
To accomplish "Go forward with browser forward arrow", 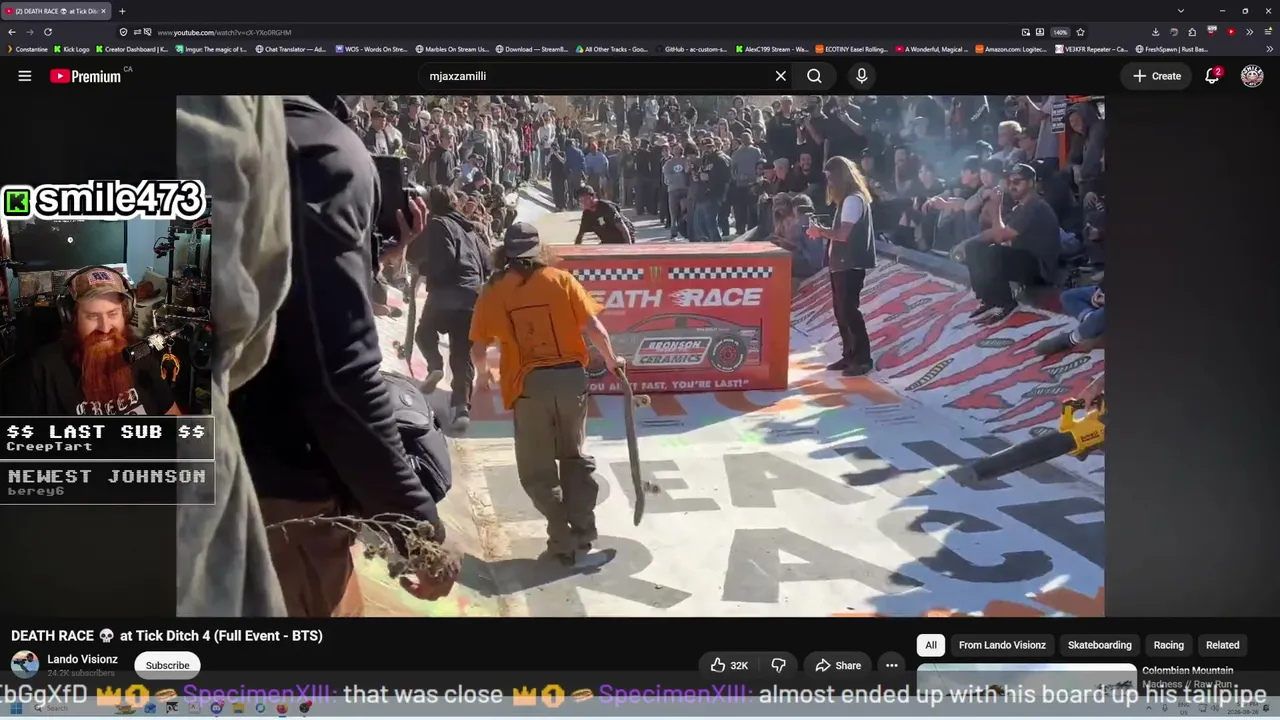I will point(29,32).
